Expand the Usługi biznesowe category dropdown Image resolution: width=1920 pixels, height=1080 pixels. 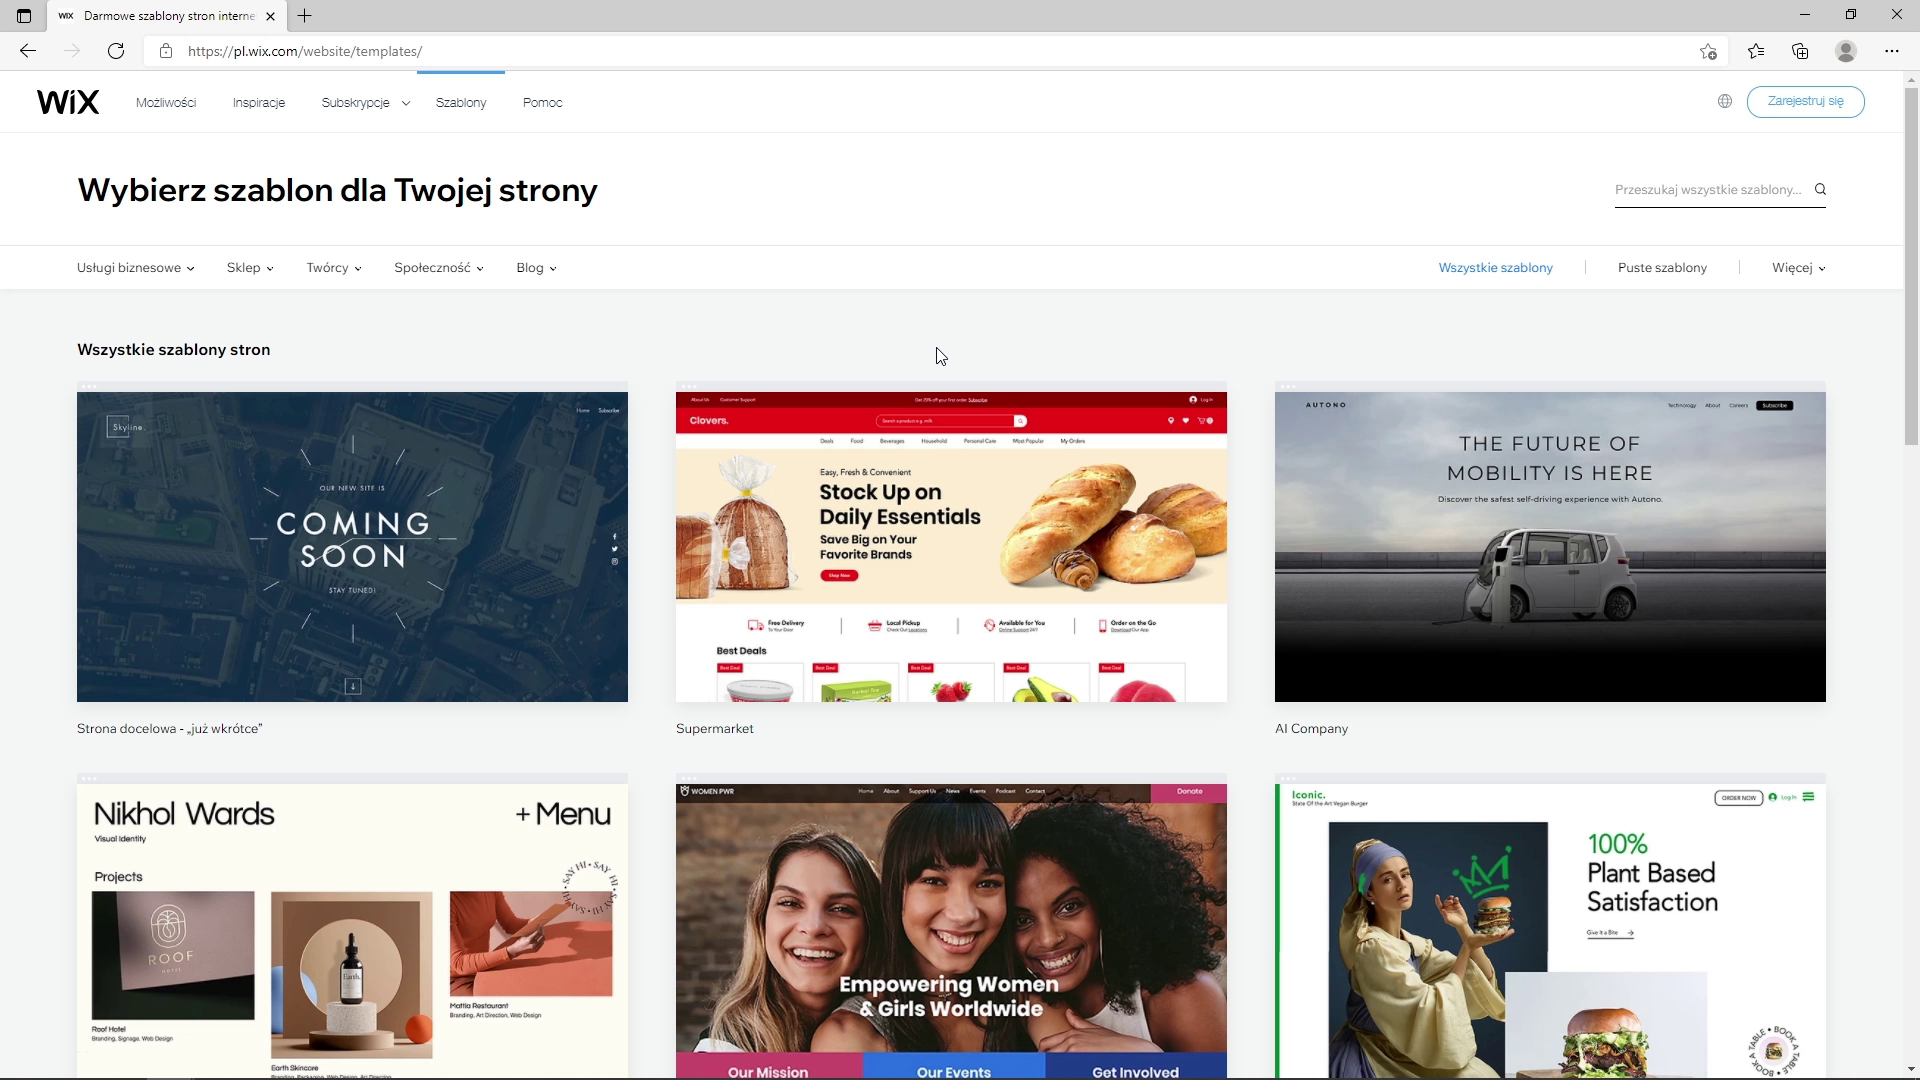click(135, 268)
